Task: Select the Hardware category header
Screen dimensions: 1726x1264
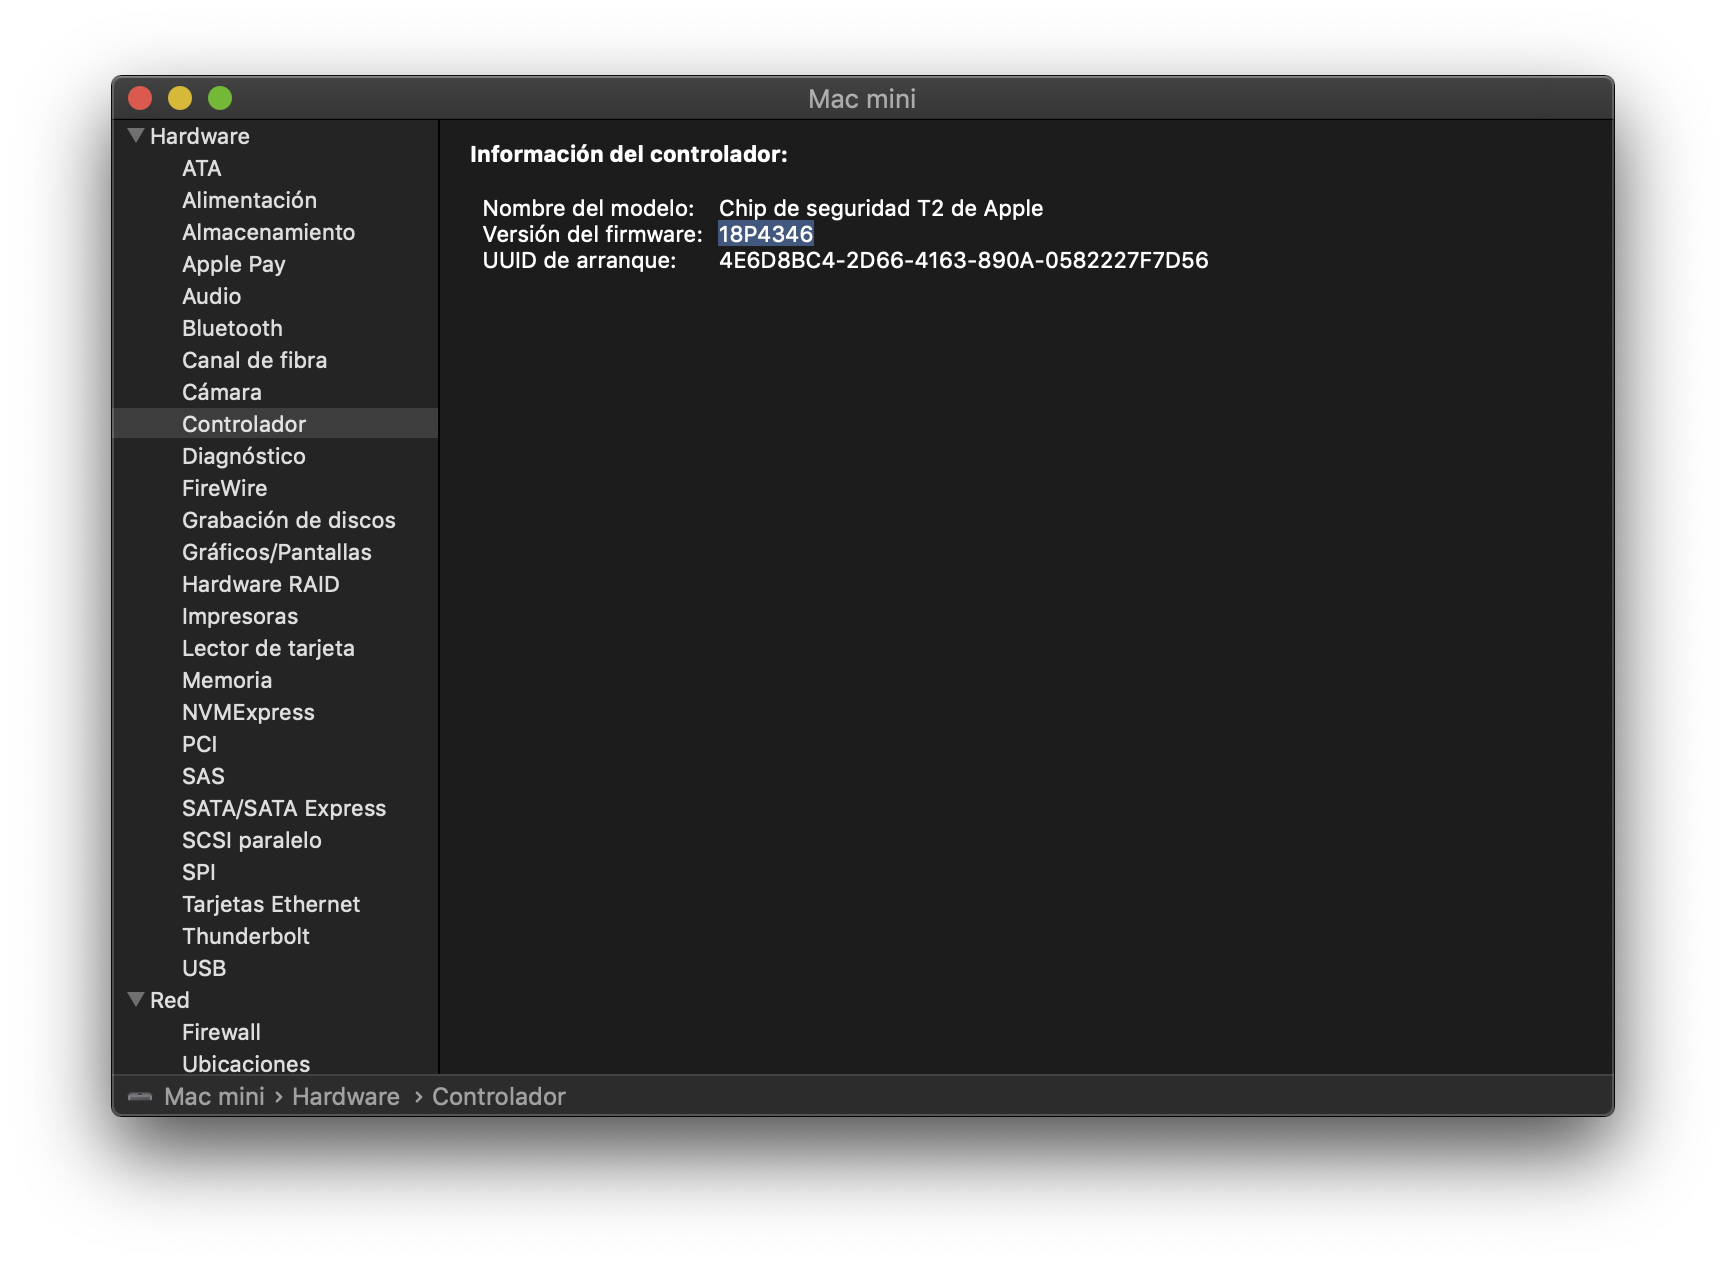Action: click(200, 136)
